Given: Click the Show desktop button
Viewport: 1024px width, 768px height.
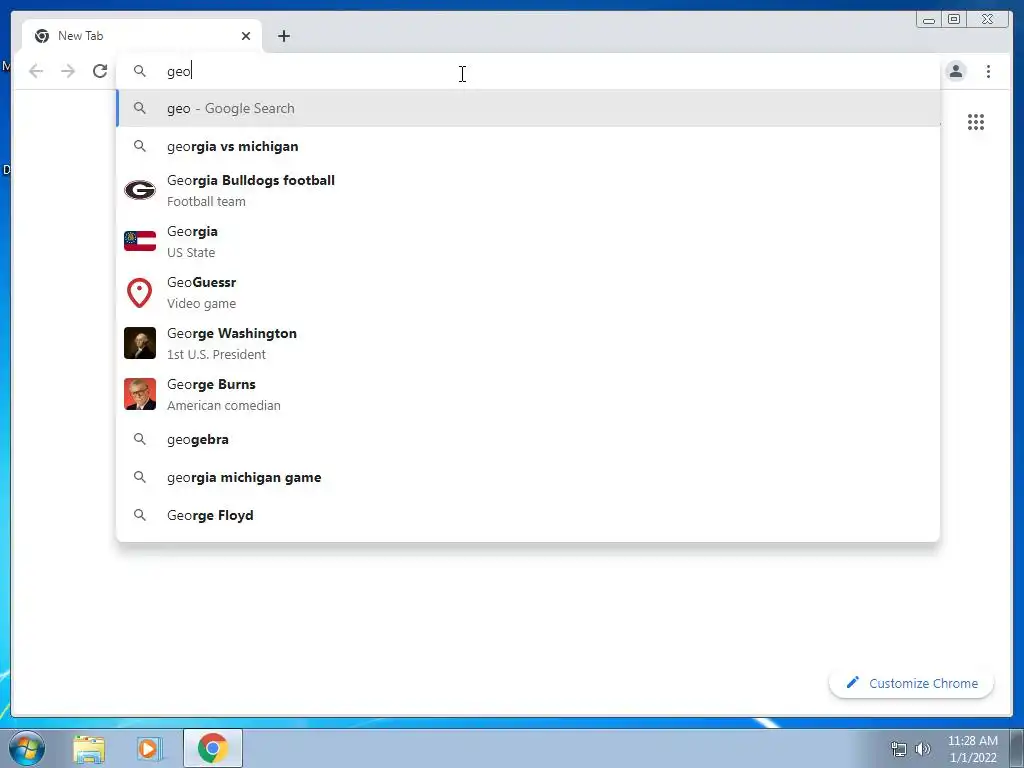Looking at the screenshot, I should tap(1017, 748).
